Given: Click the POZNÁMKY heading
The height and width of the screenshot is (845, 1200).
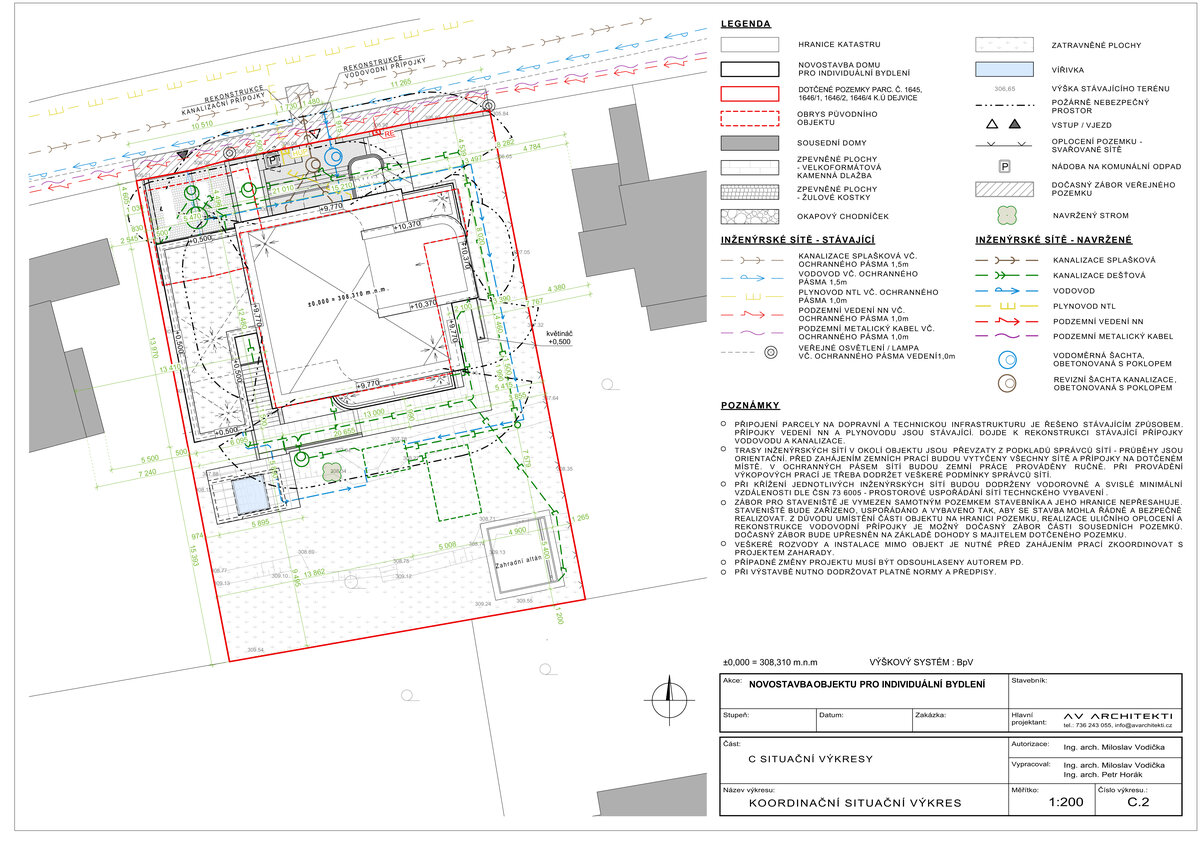Looking at the screenshot, I should tap(749, 407).
